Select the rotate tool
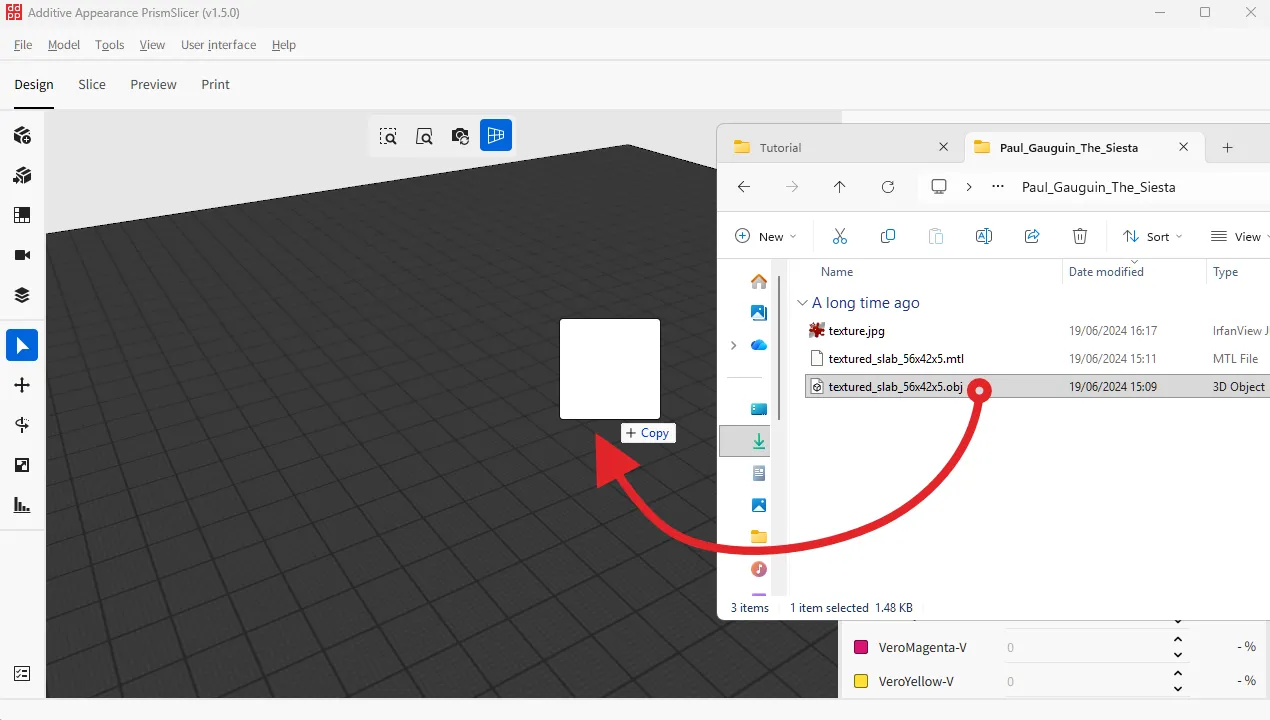1270x720 pixels. pos(22,424)
